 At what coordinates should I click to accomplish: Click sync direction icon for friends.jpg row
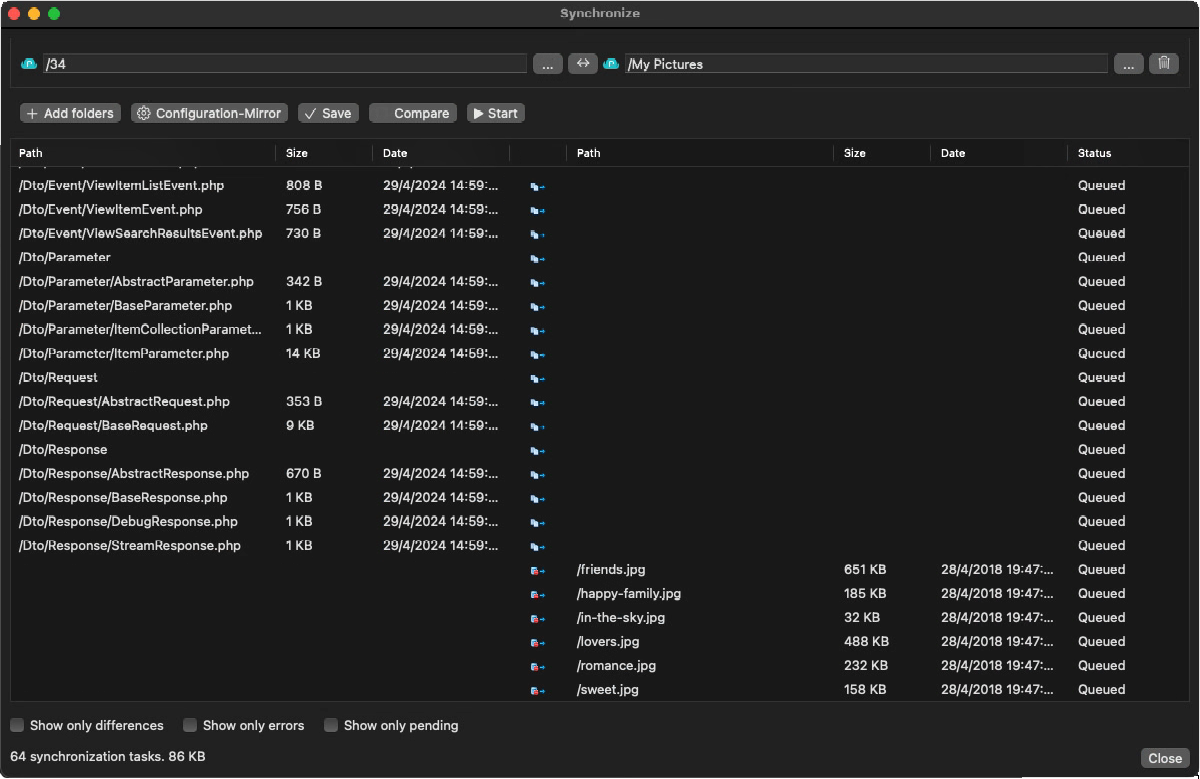pyautogui.click(x=538, y=570)
